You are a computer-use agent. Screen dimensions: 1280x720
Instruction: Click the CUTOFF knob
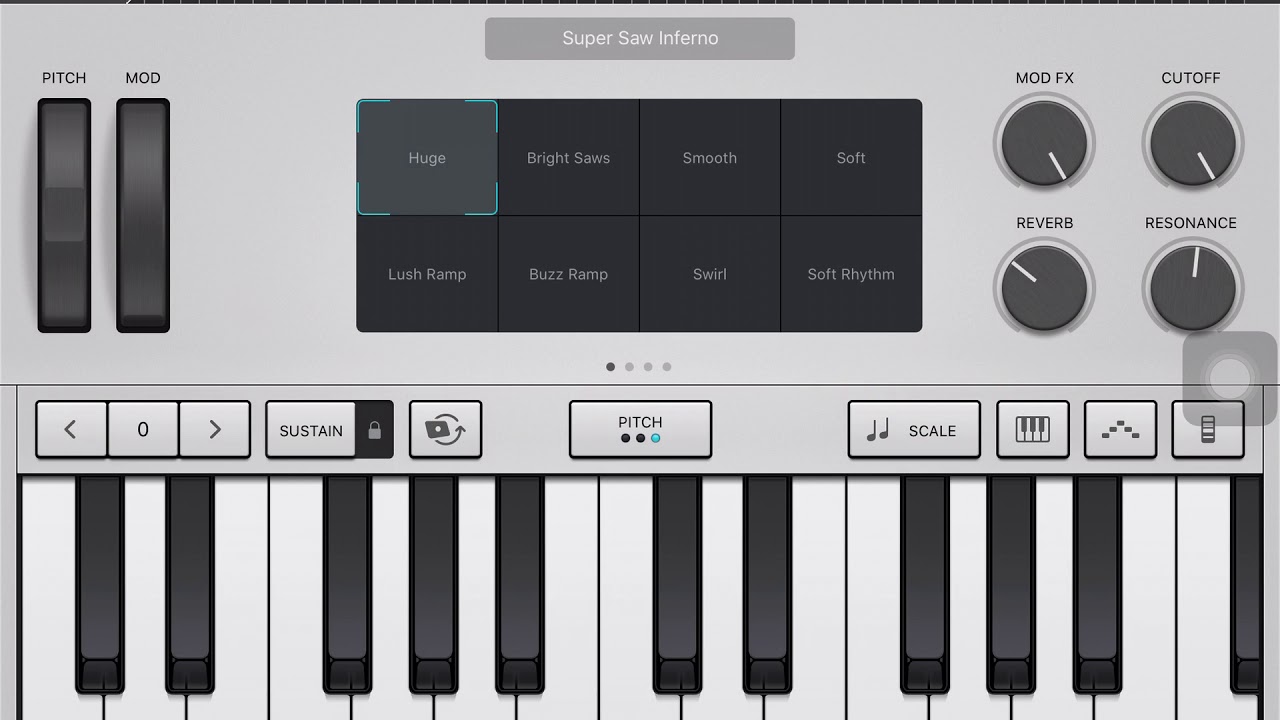(1192, 144)
